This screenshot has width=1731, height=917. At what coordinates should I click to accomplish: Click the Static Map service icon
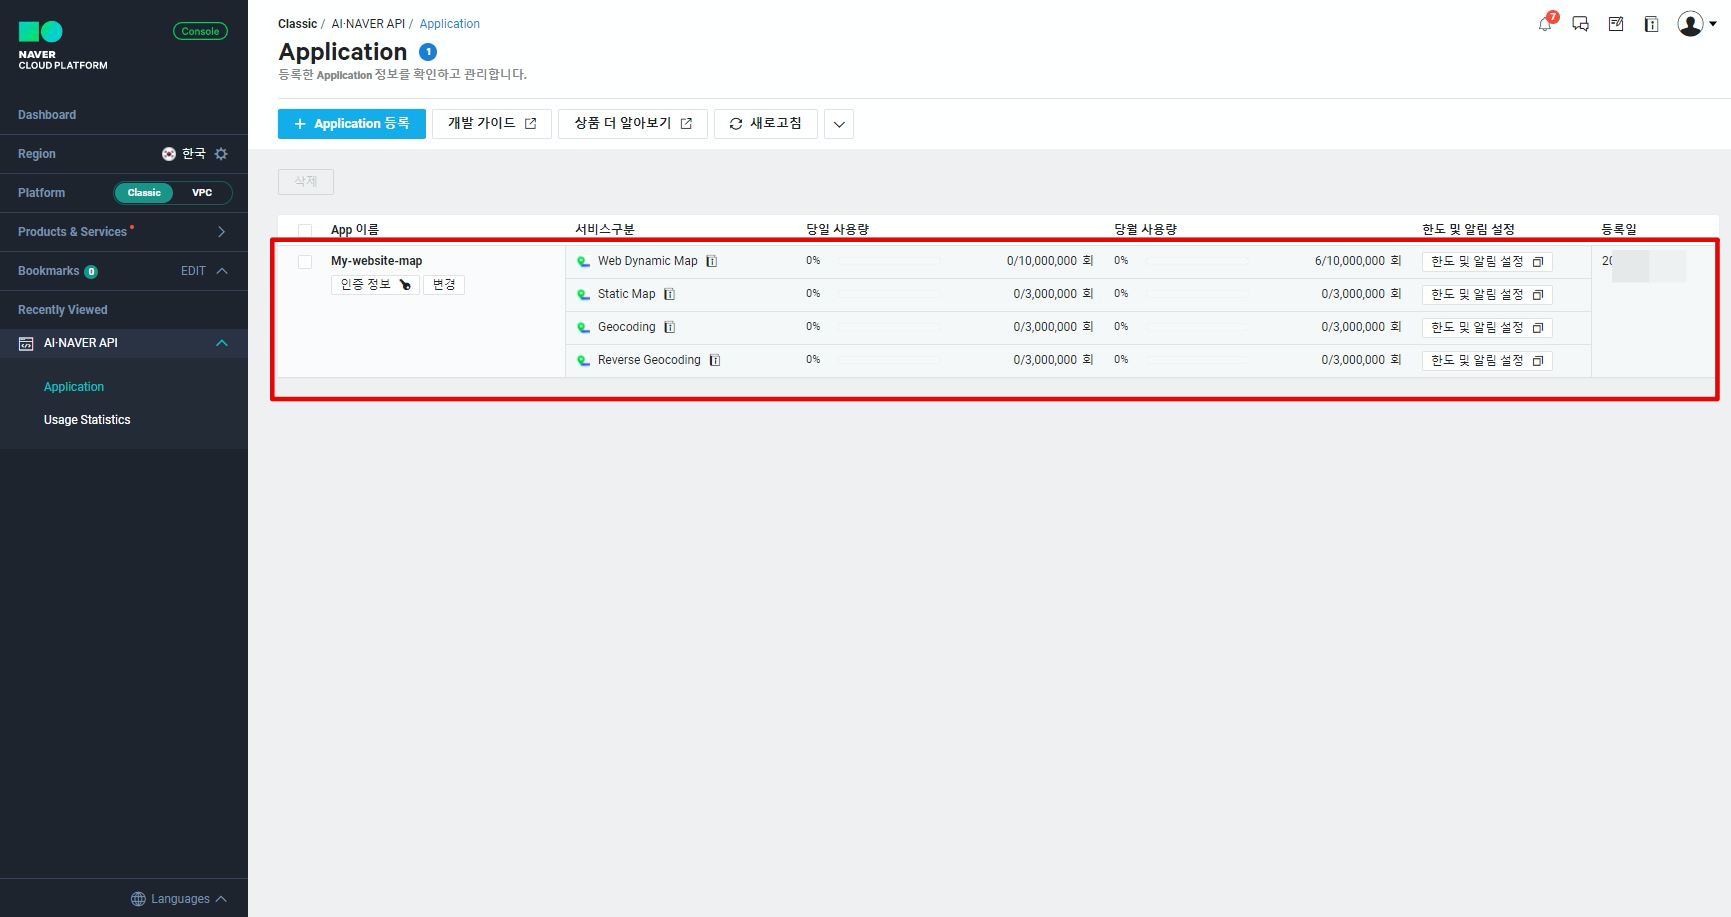[x=584, y=295]
